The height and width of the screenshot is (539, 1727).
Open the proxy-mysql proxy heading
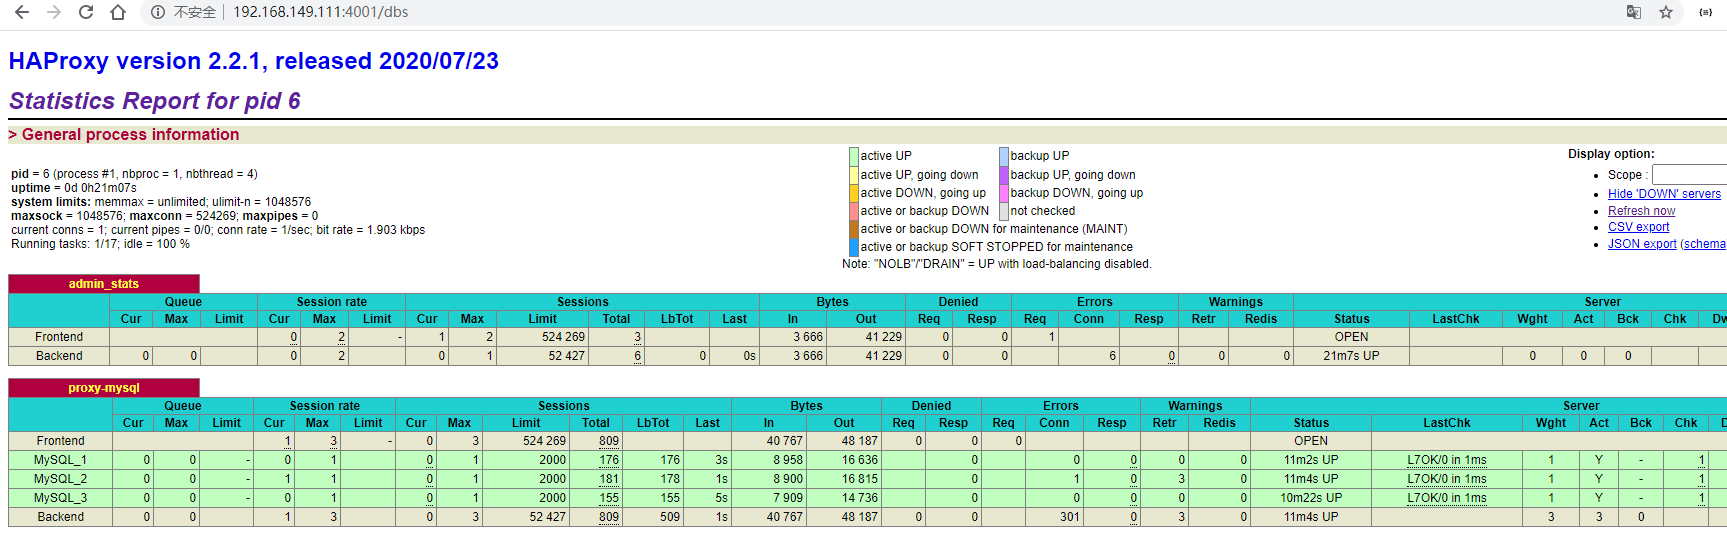click(x=104, y=388)
